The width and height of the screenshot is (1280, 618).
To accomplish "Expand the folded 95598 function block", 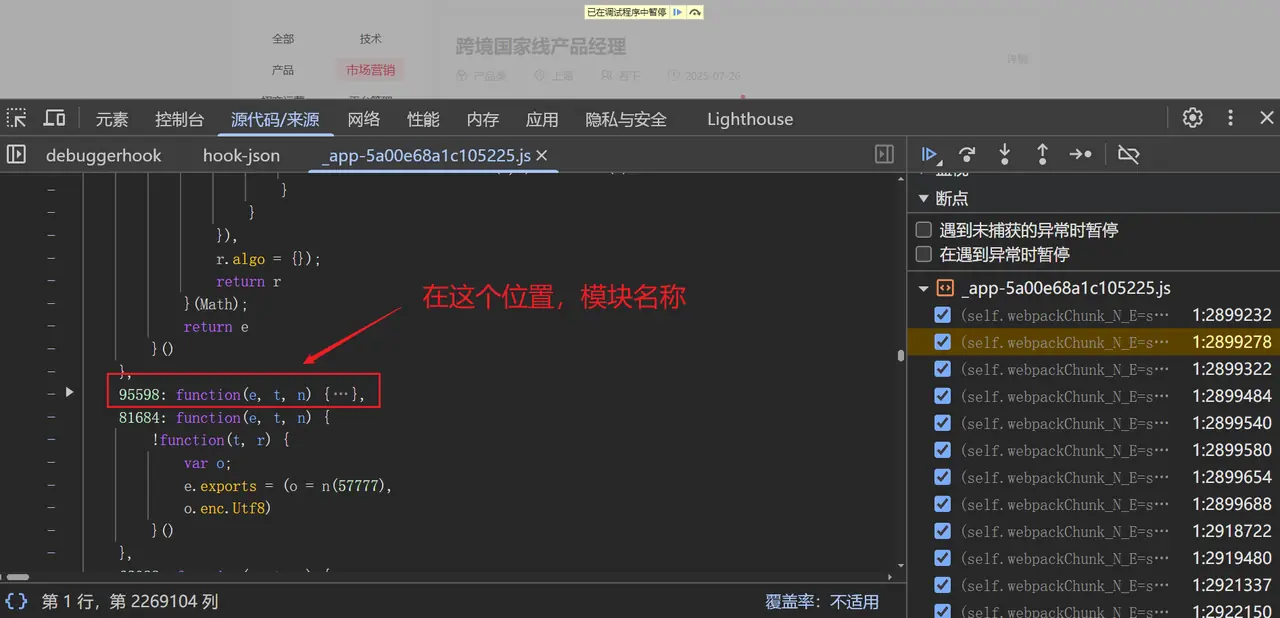I will [69, 393].
